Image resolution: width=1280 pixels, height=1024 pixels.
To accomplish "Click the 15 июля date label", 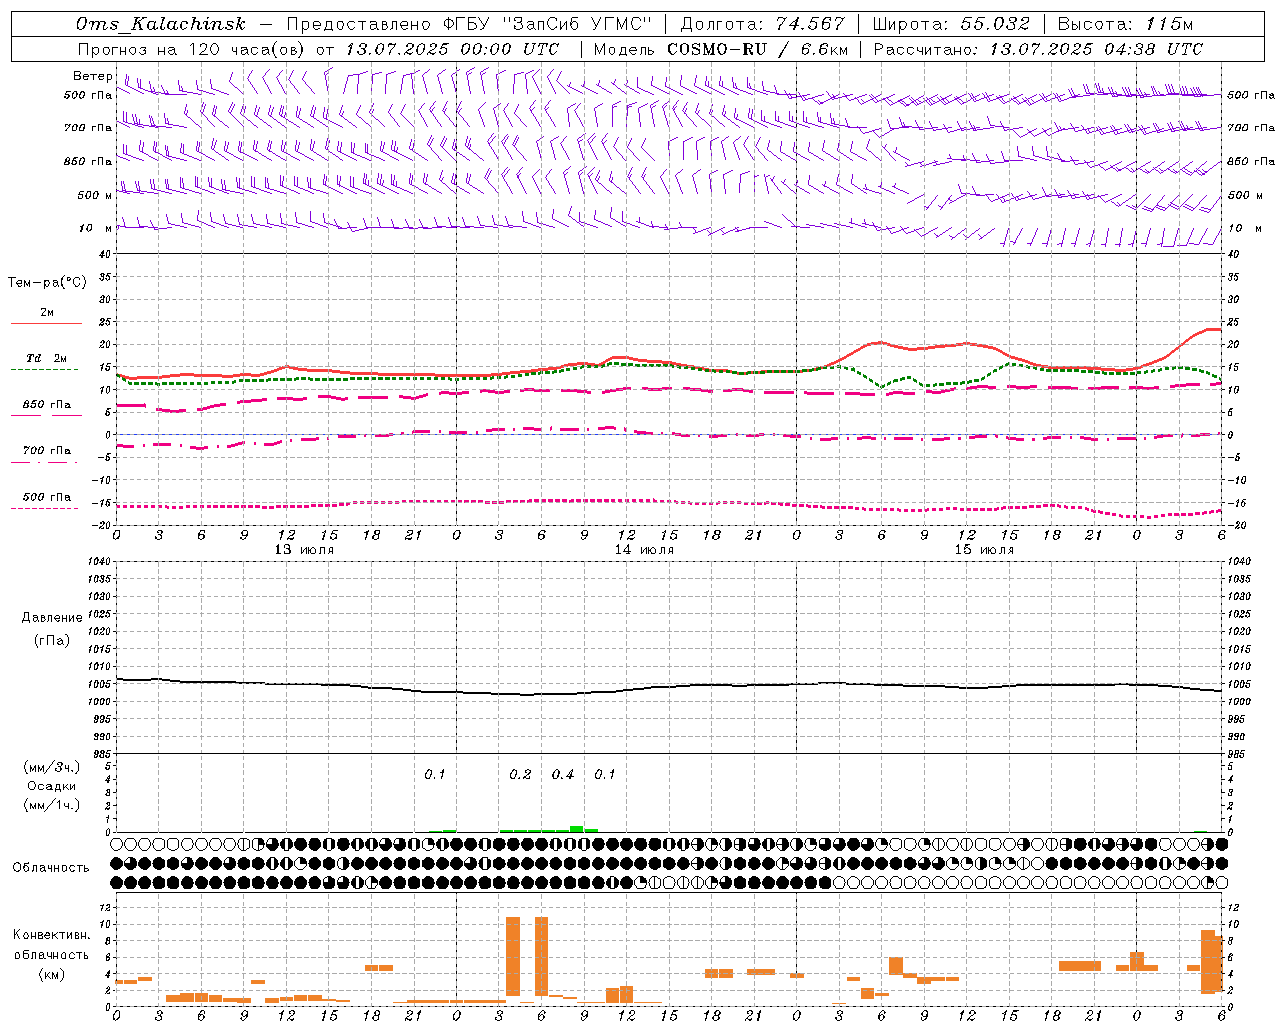I will [x=984, y=549].
